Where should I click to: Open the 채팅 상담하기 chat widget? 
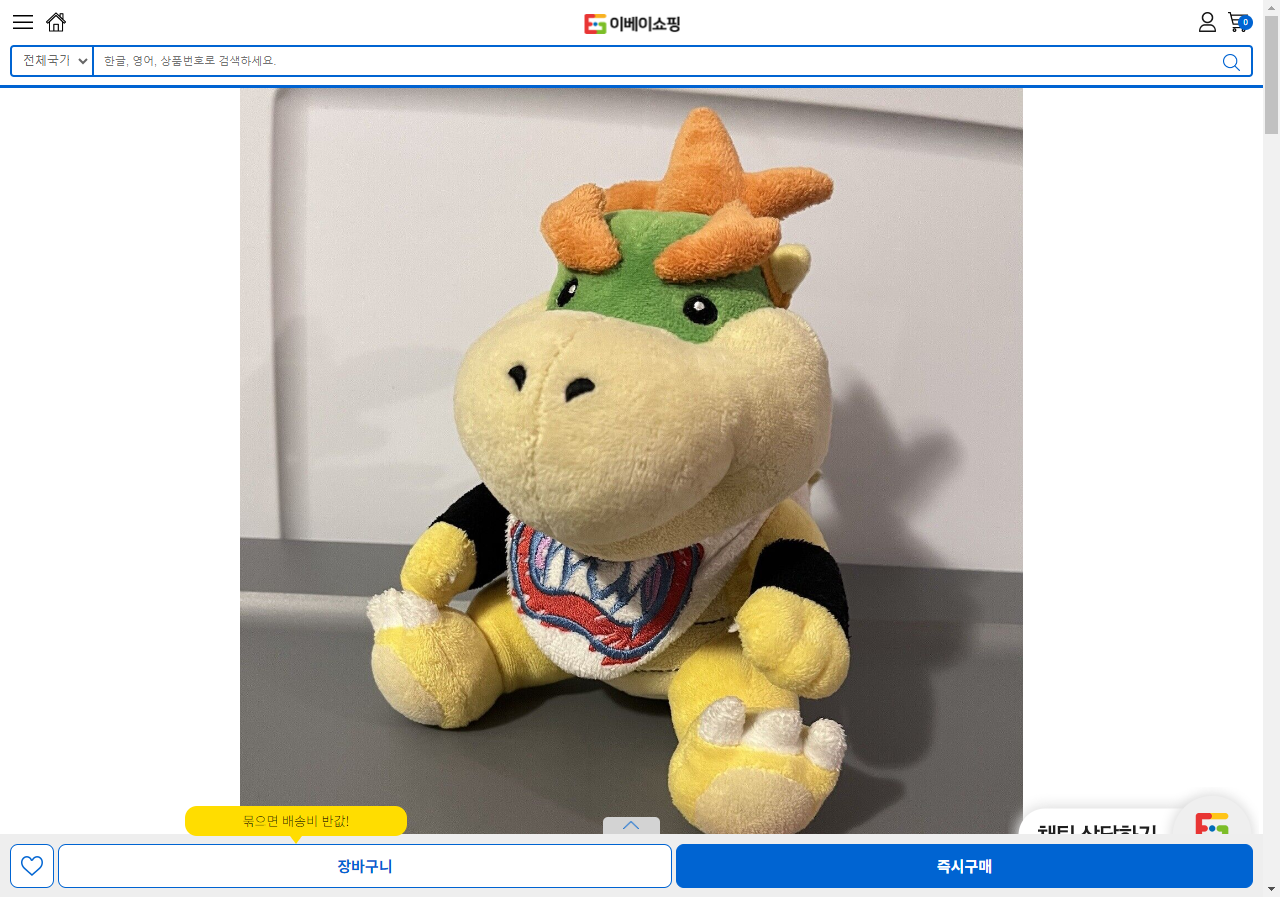[x=1135, y=822]
